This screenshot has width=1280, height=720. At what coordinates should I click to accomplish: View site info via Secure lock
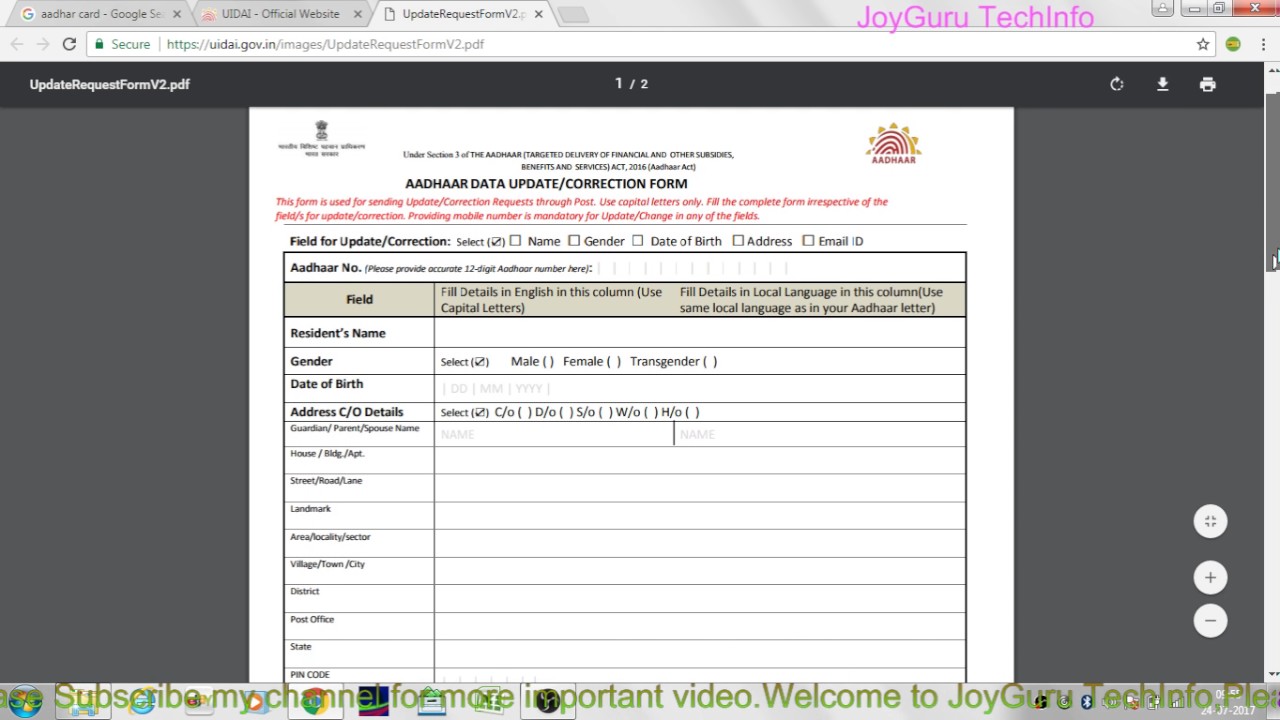click(122, 44)
